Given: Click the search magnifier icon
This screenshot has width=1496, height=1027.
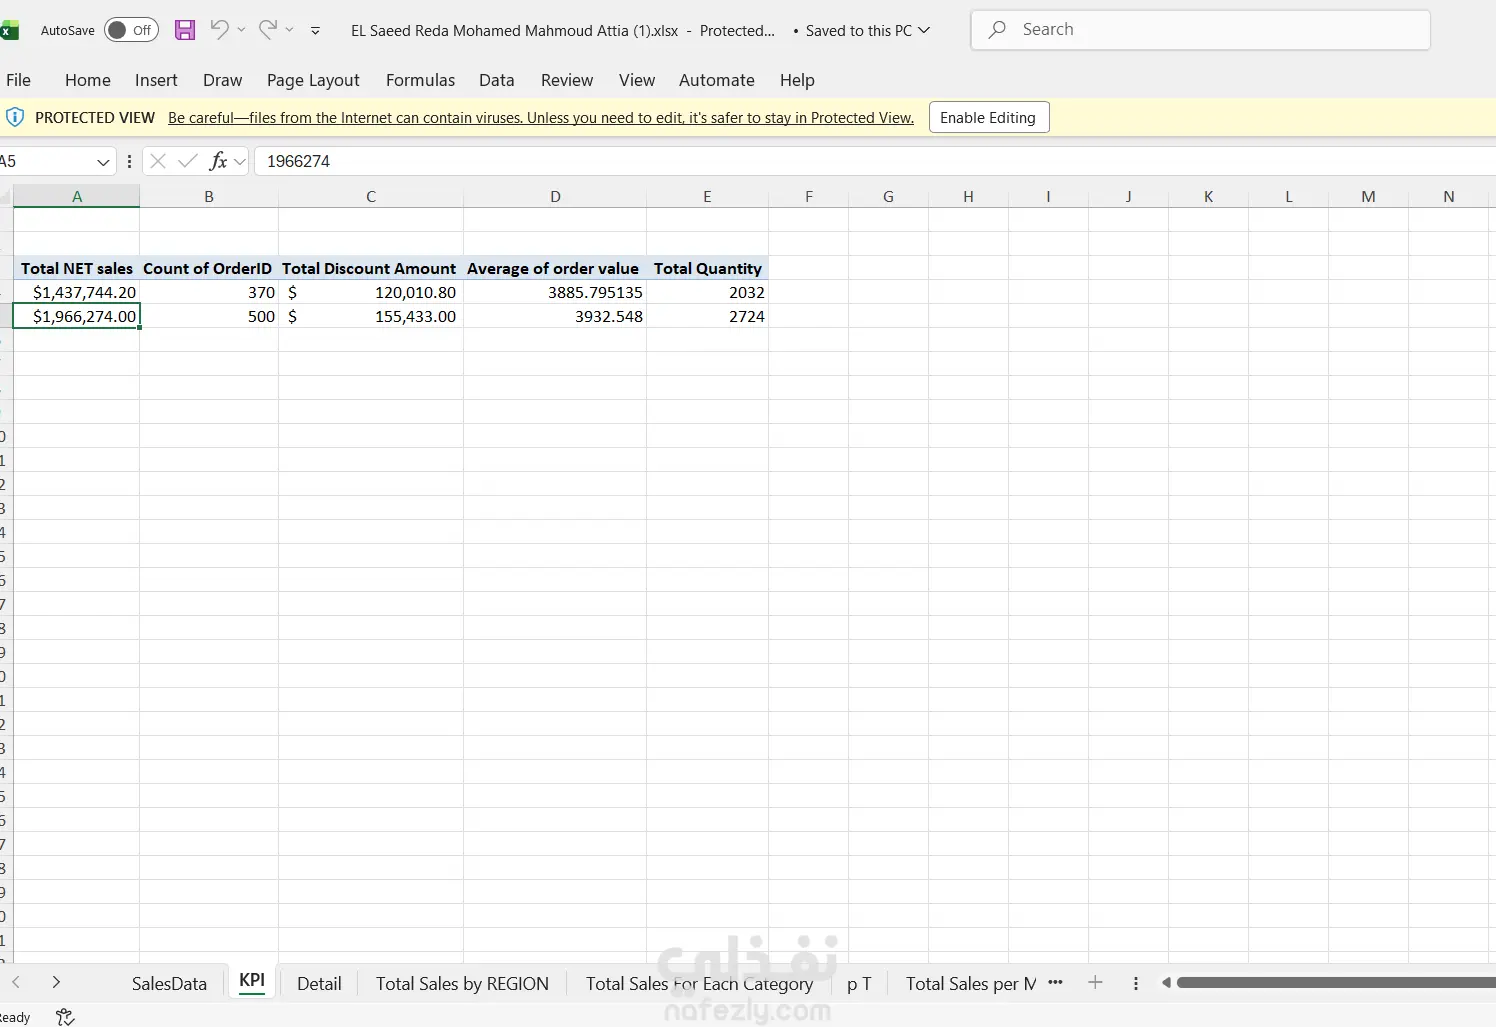Looking at the screenshot, I should point(997,30).
